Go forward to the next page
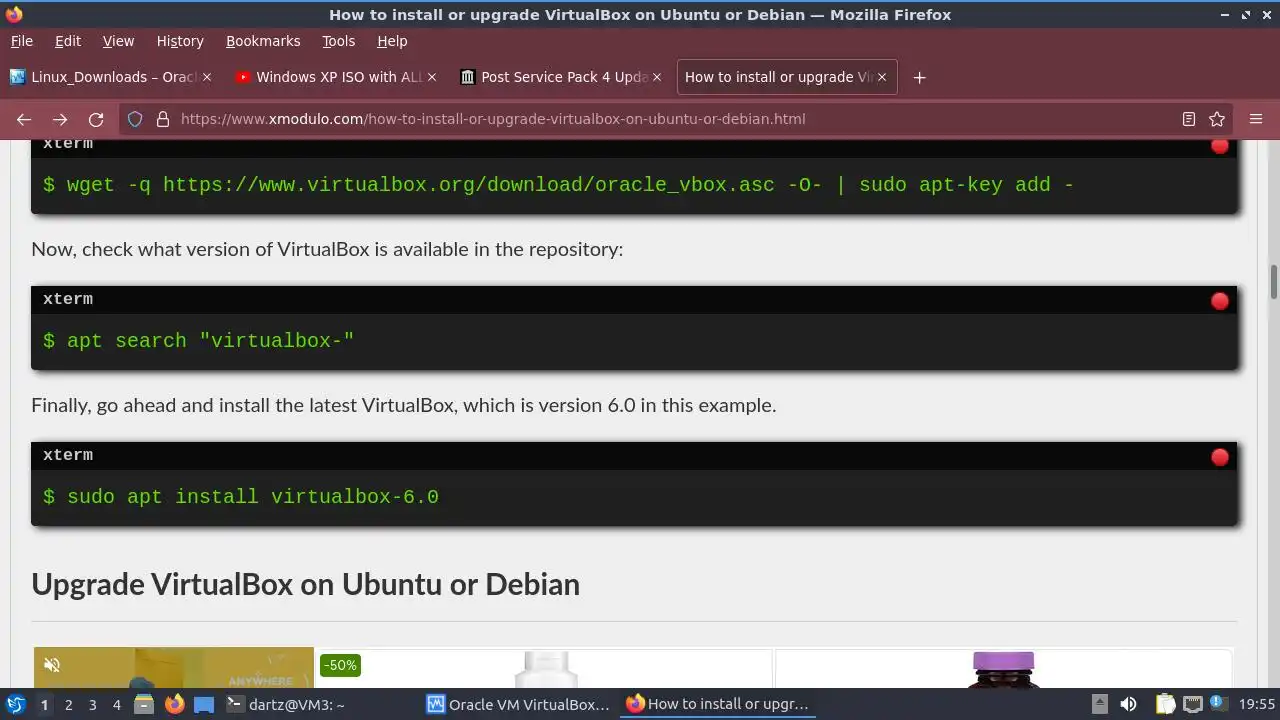 tap(60, 119)
